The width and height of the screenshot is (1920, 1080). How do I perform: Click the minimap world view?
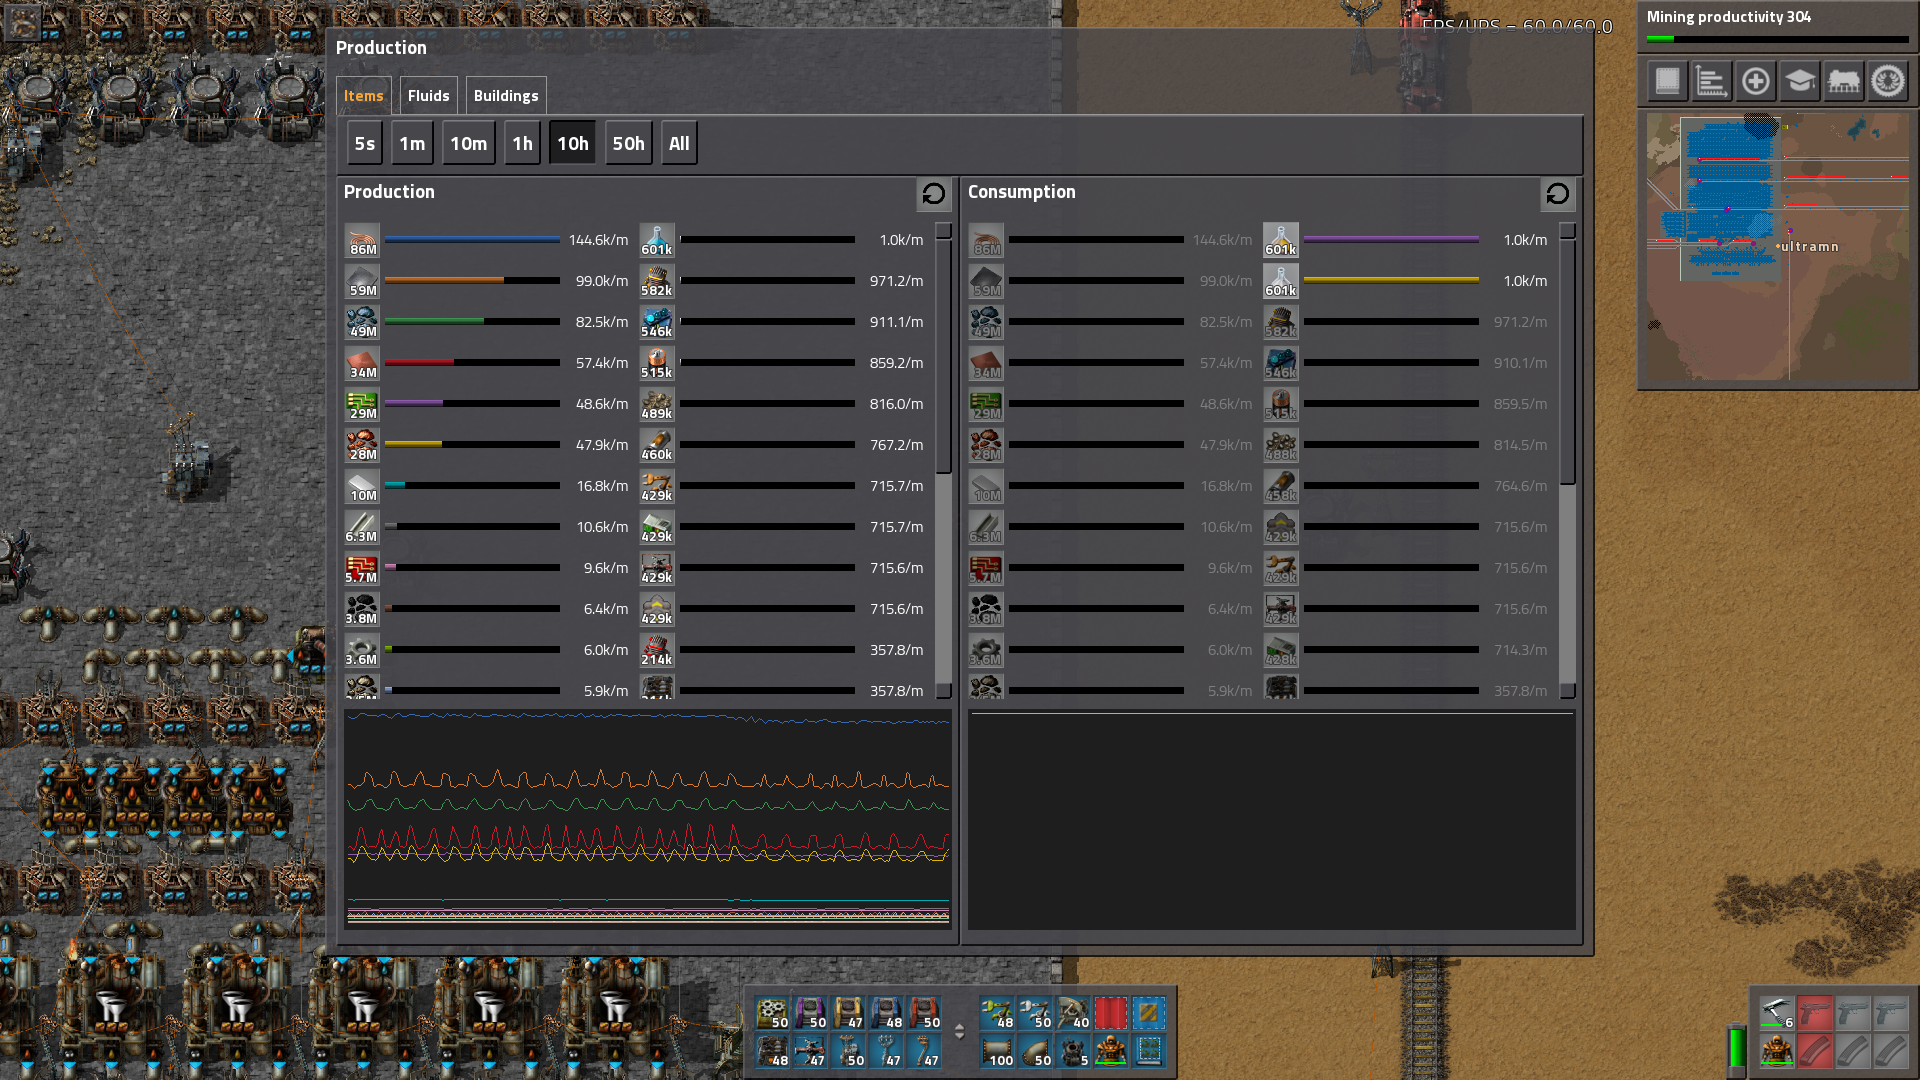(1778, 247)
